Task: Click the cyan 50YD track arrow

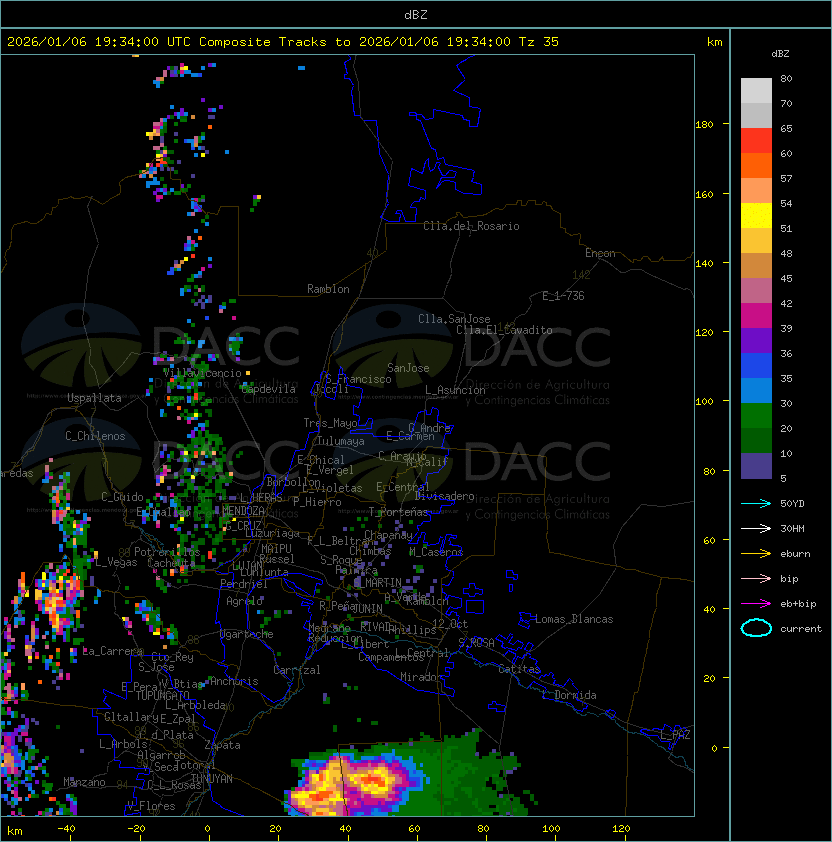Action: pos(756,503)
